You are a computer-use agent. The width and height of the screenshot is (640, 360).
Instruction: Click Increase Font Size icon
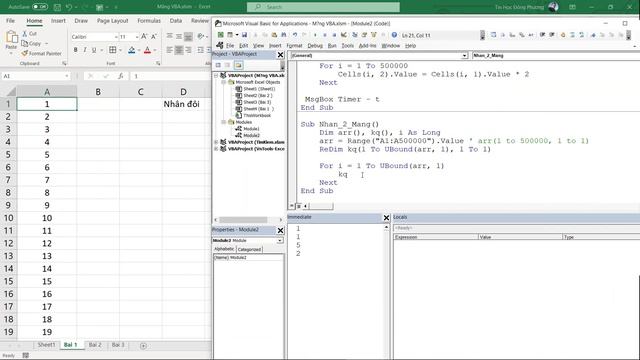[x=144, y=37]
